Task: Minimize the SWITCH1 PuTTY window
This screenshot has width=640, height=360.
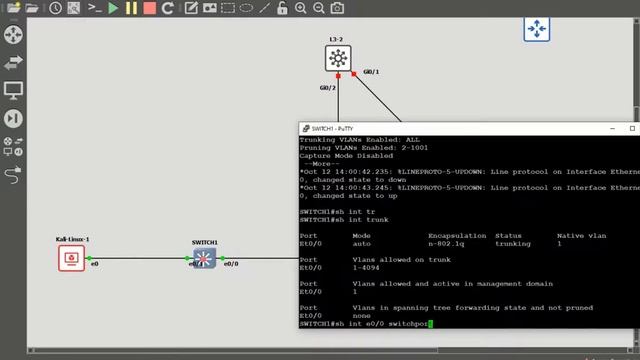Action: 612,129
